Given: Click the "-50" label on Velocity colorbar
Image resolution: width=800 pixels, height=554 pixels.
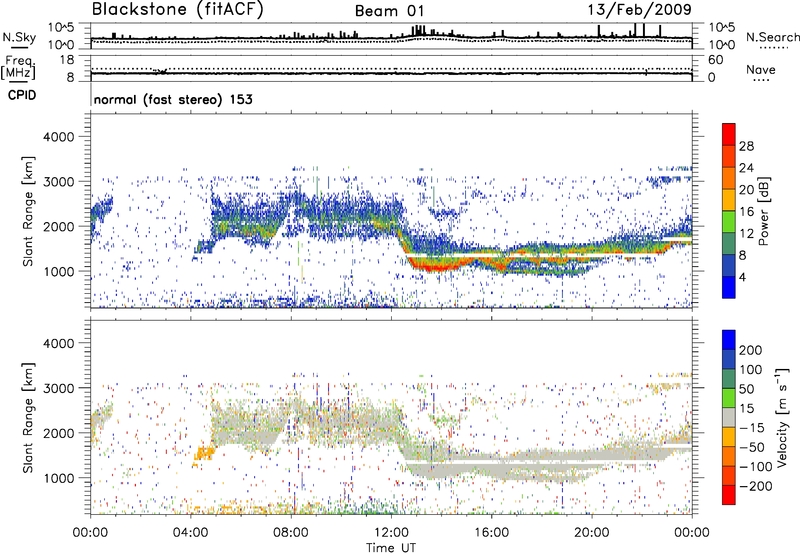Looking at the screenshot, I should point(752,447).
